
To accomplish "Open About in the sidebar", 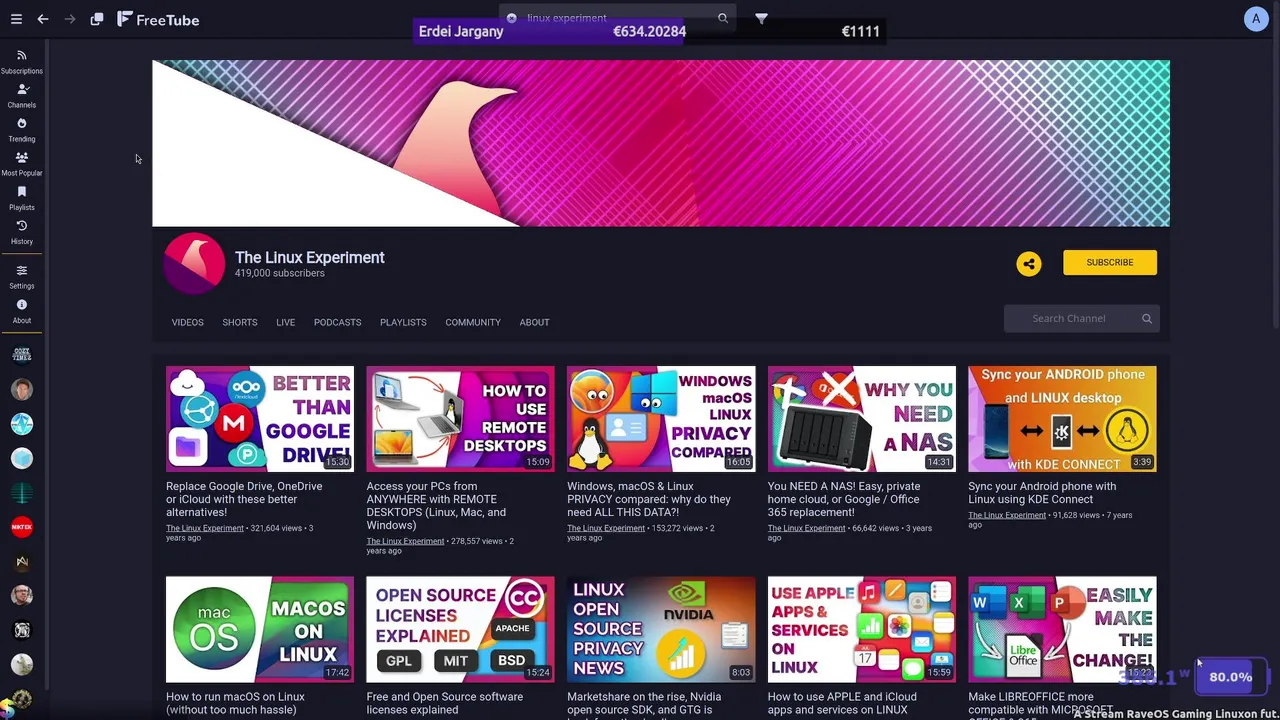I will click(x=21, y=311).
